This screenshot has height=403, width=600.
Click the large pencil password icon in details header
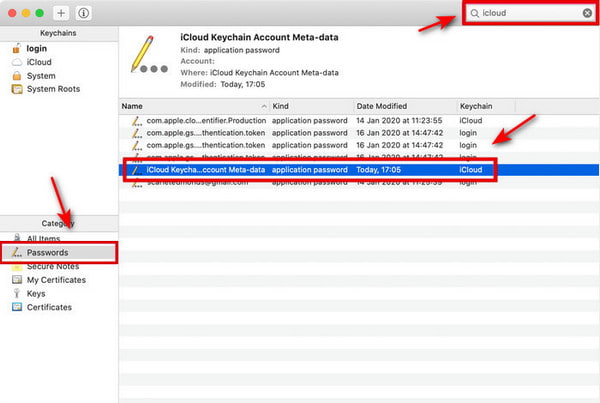click(x=149, y=54)
